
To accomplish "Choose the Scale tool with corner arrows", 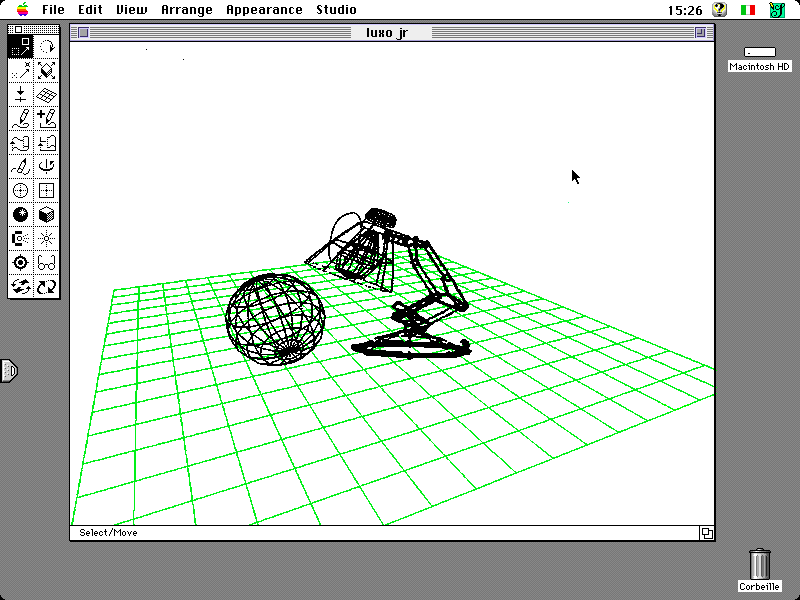I will 46,71.
